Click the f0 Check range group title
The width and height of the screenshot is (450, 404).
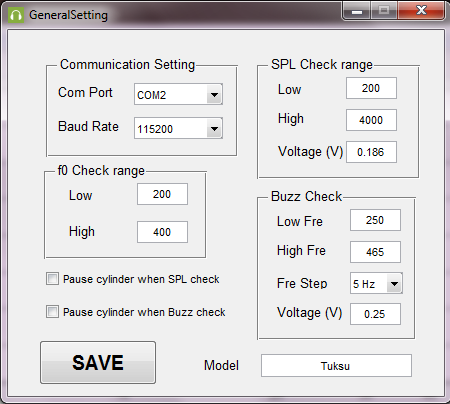(x=101, y=170)
